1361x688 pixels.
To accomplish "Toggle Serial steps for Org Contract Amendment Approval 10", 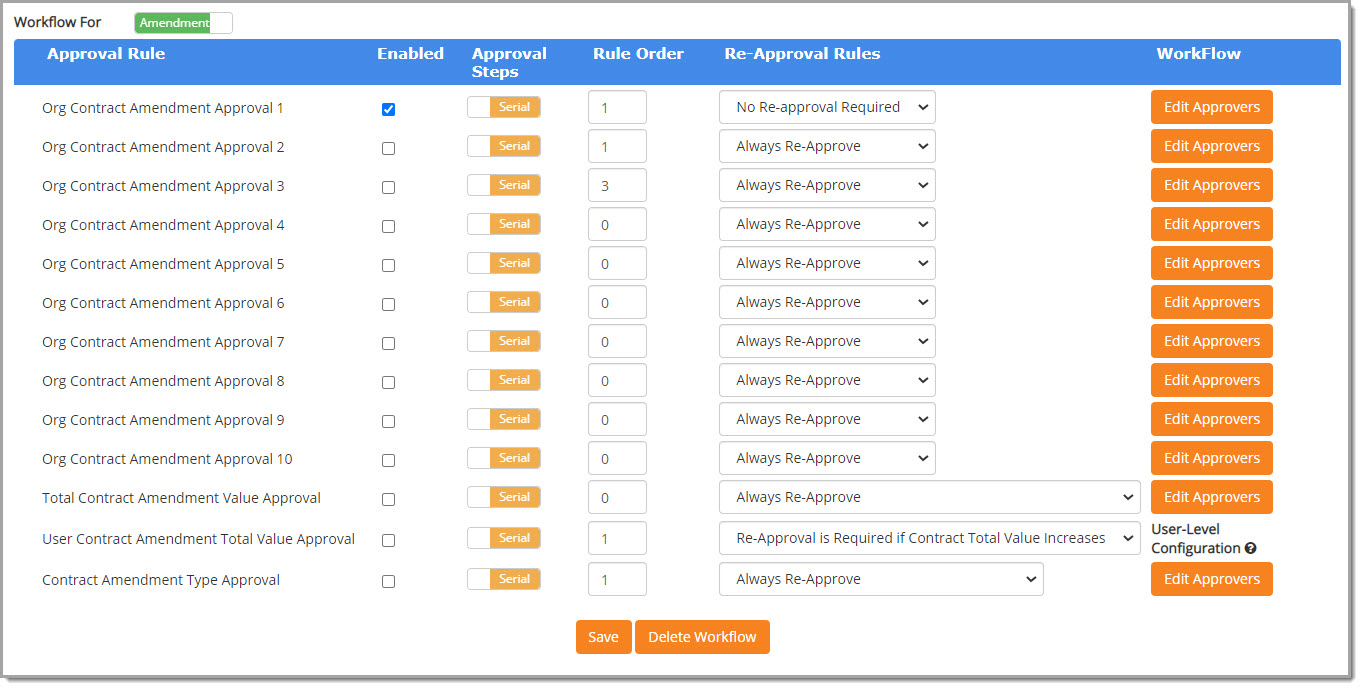I will pos(503,457).
